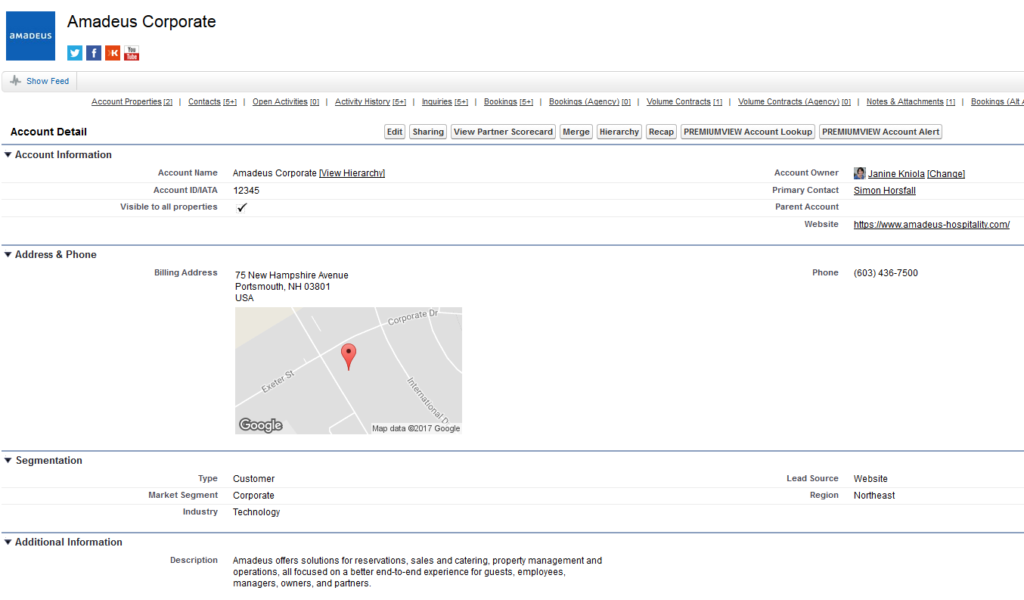The height and width of the screenshot is (600, 1024).
Task: Jump to Activity History related list
Action: coord(370,102)
